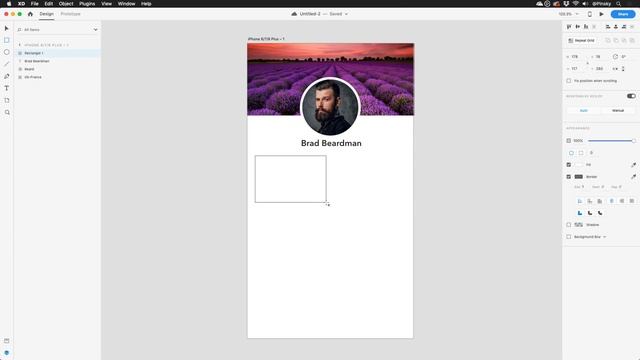Select the Pen tool
Image resolution: width=640 pixels, height=360 pixels.
7,76
